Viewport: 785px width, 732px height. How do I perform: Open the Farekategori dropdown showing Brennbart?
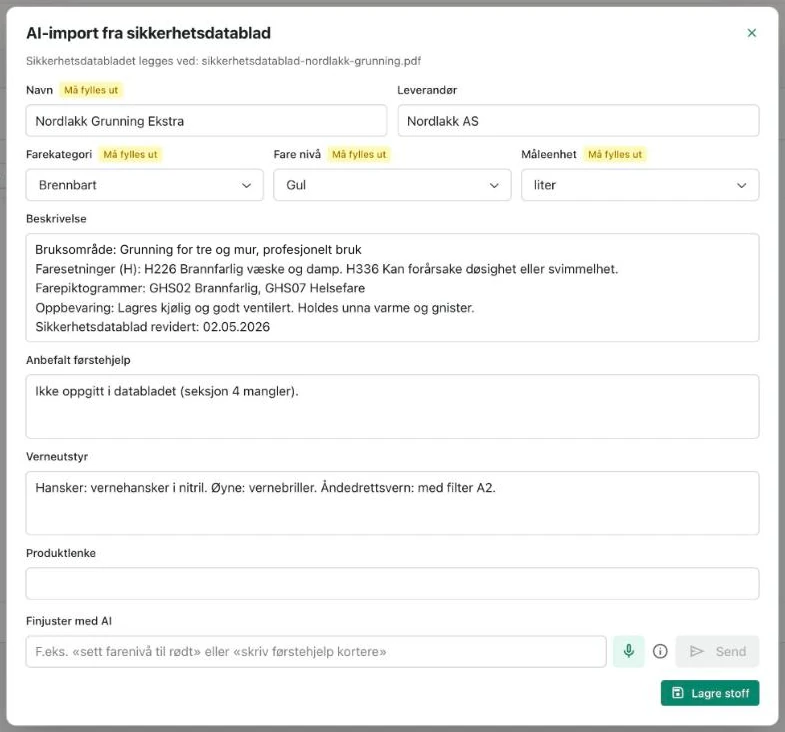point(145,185)
